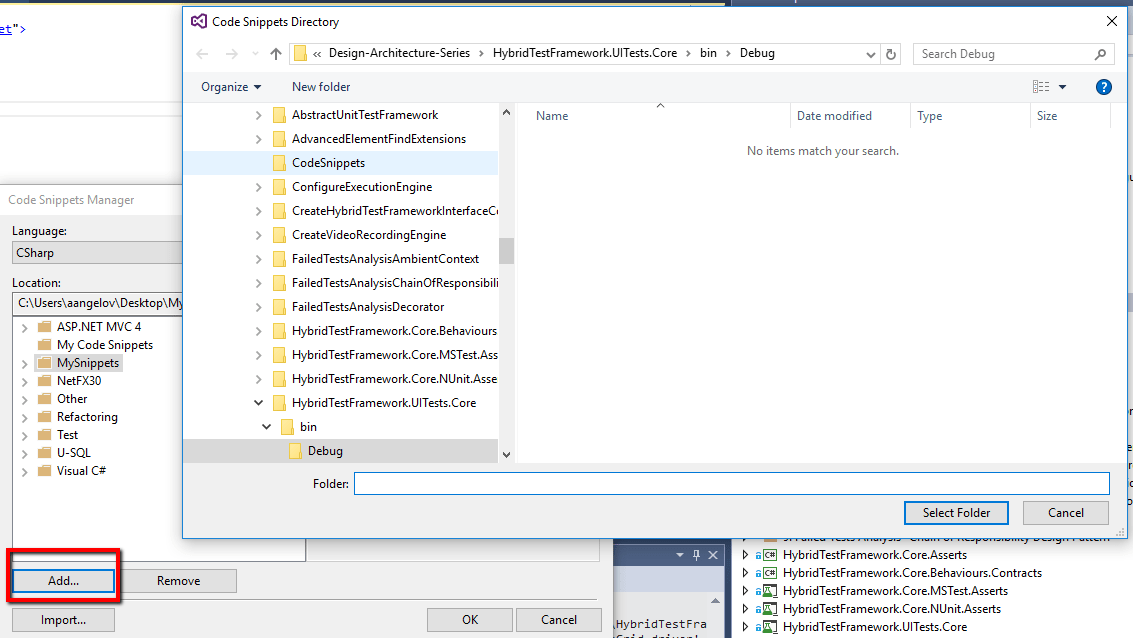
Task: Open the Language CSharp dropdown
Action: point(97,253)
